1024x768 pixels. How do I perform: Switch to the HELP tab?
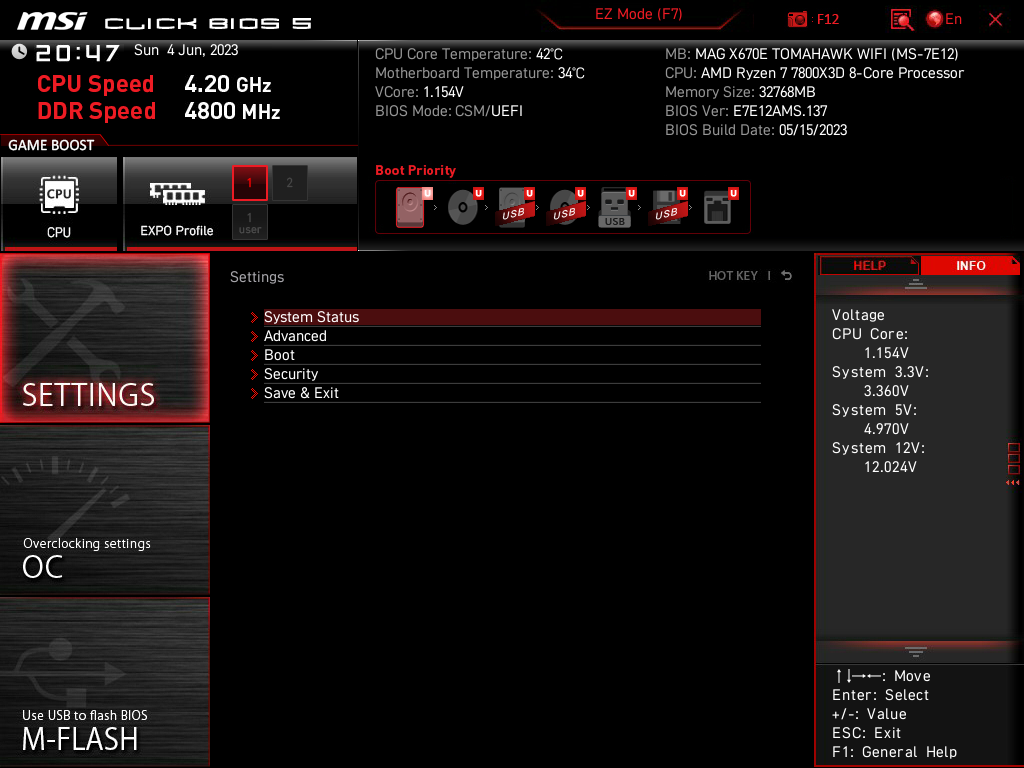click(868, 265)
